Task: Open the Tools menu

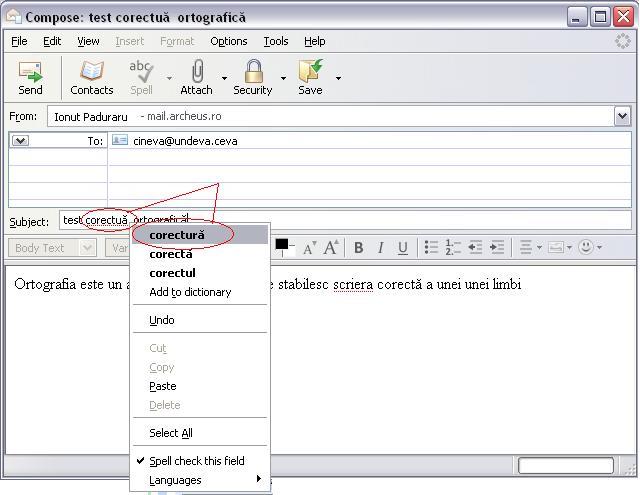Action: tap(276, 41)
